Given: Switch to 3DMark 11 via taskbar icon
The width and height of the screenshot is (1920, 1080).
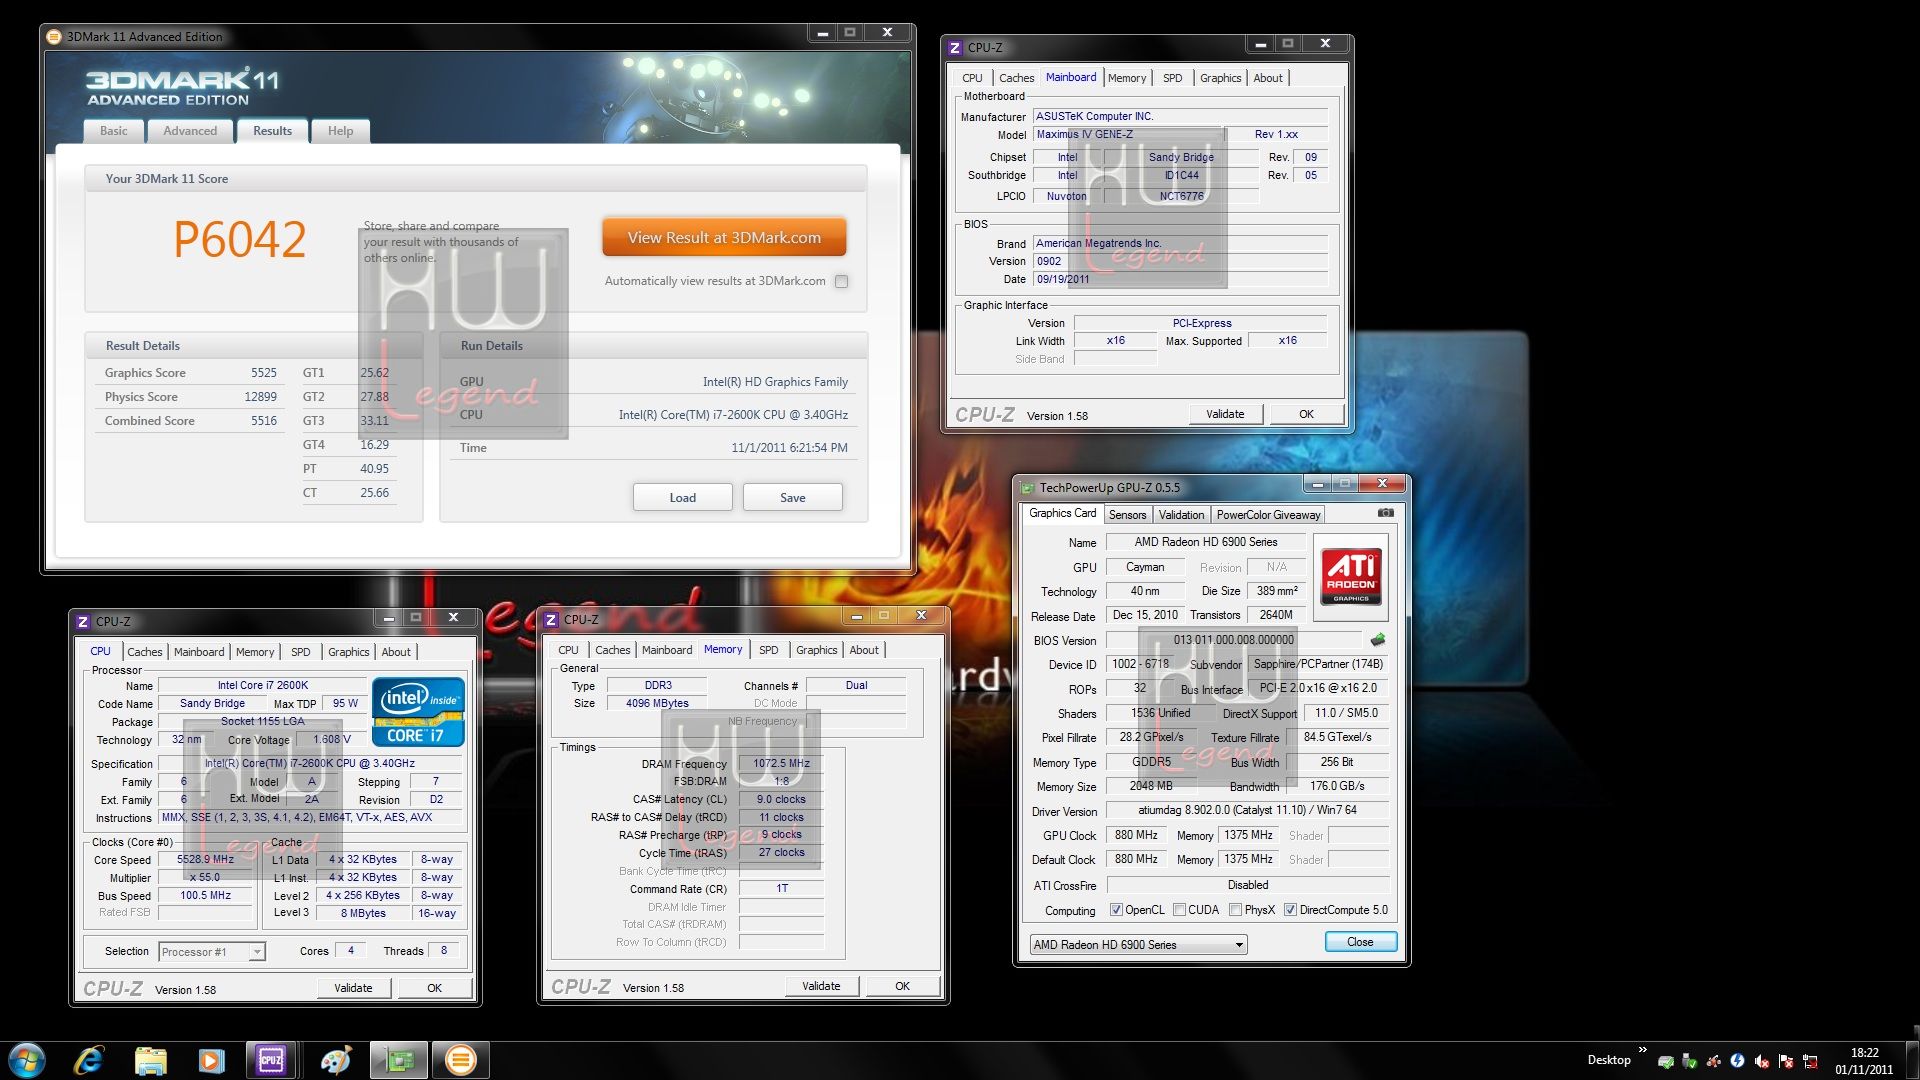Looking at the screenshot, I should [x=460, y=1060].
